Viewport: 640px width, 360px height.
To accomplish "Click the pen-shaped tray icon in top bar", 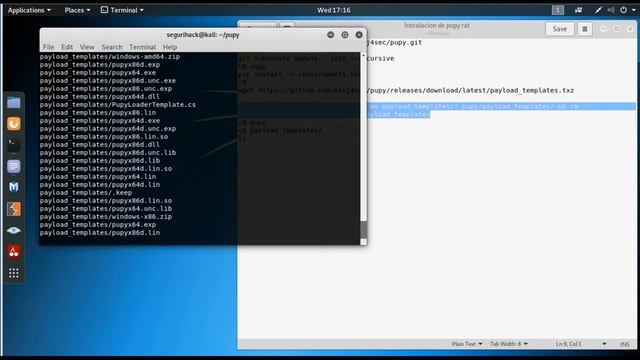I will pyautogui.click(x=598, y=10).
